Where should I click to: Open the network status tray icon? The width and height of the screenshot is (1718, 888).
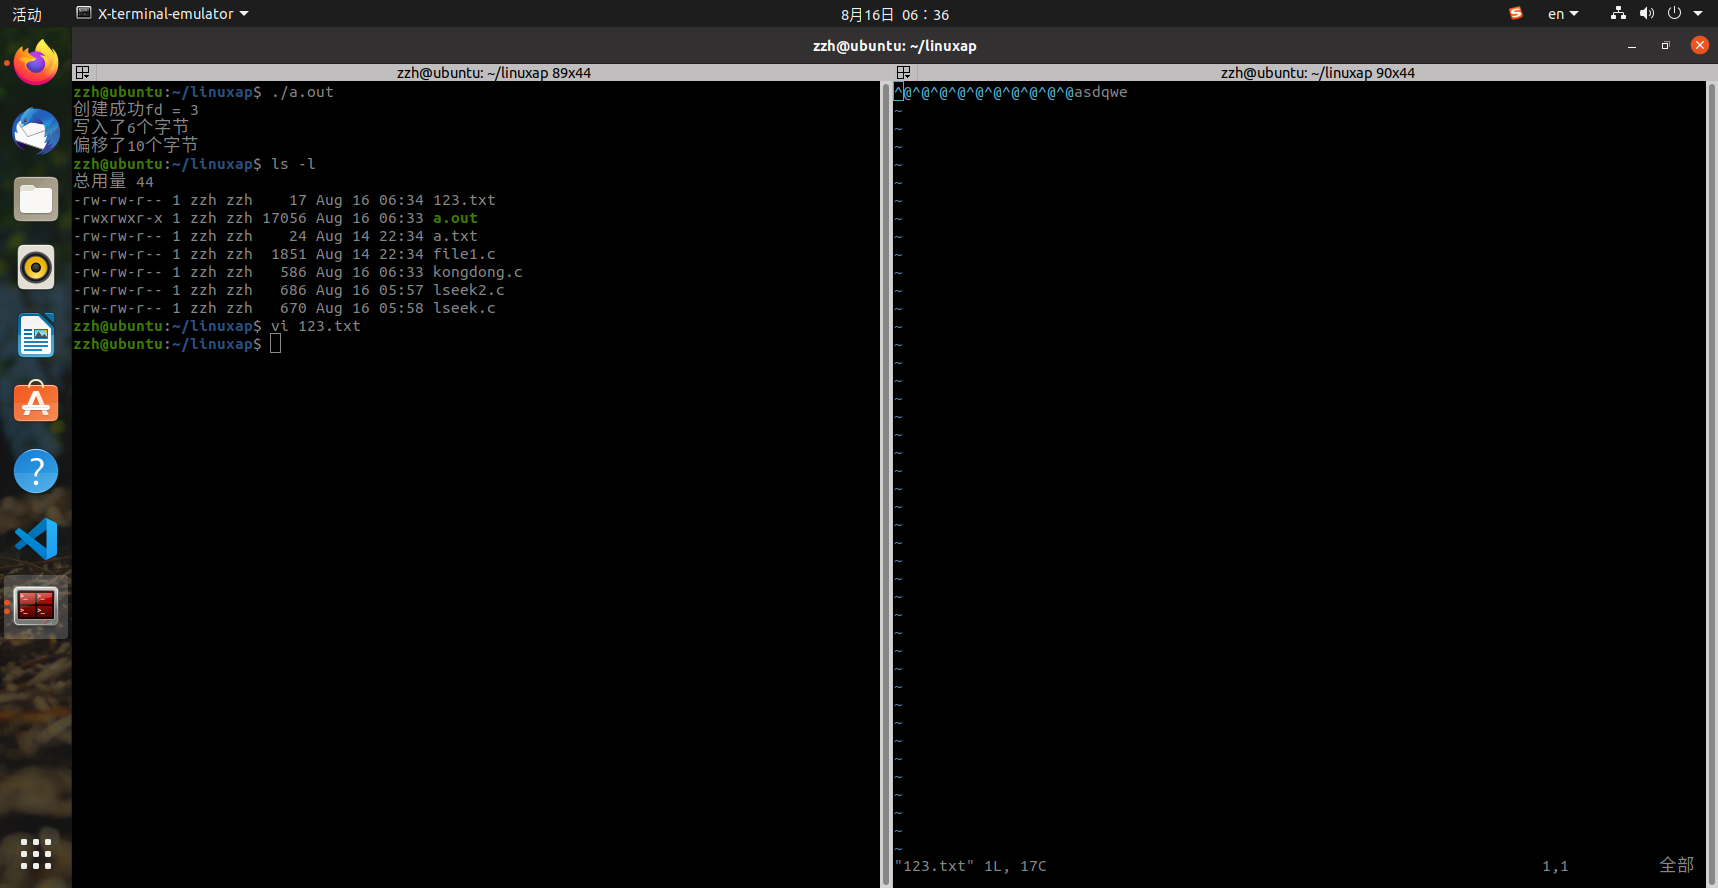1618,13
